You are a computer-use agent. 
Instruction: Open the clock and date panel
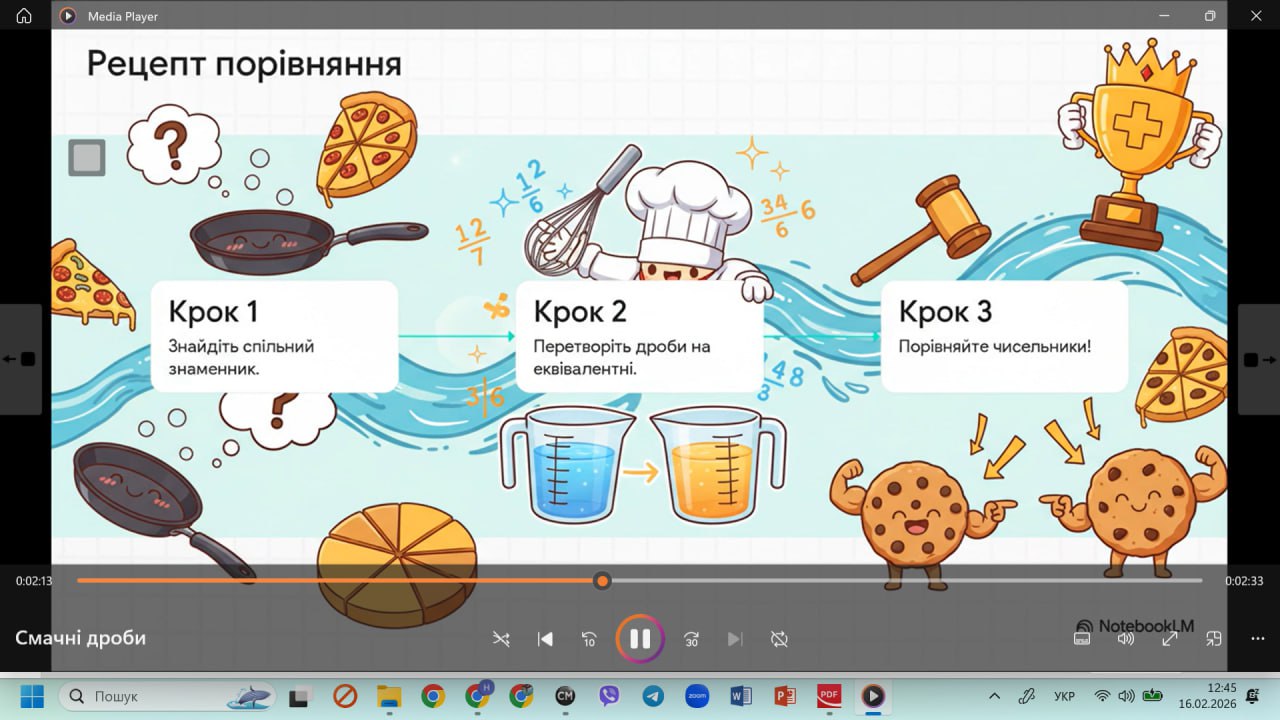(x=1221, y=696)
